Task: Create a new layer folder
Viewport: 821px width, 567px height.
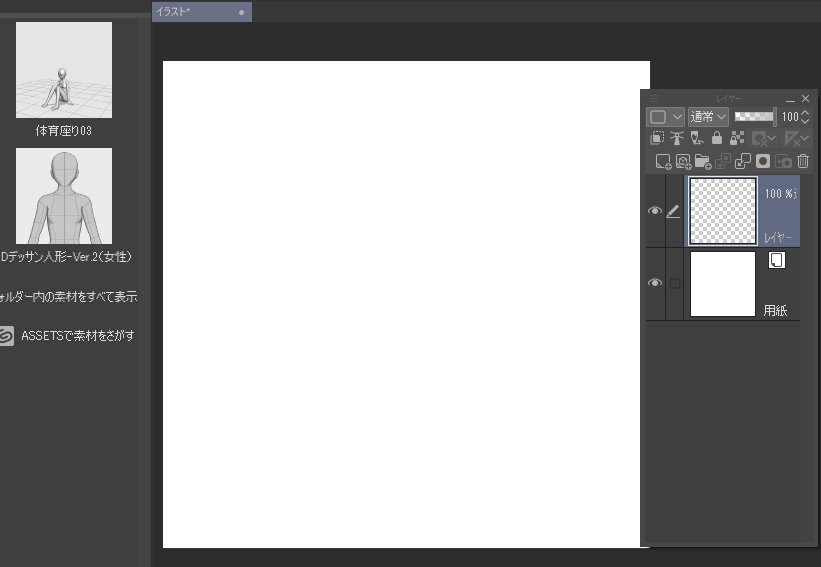Action: (703, 161)
